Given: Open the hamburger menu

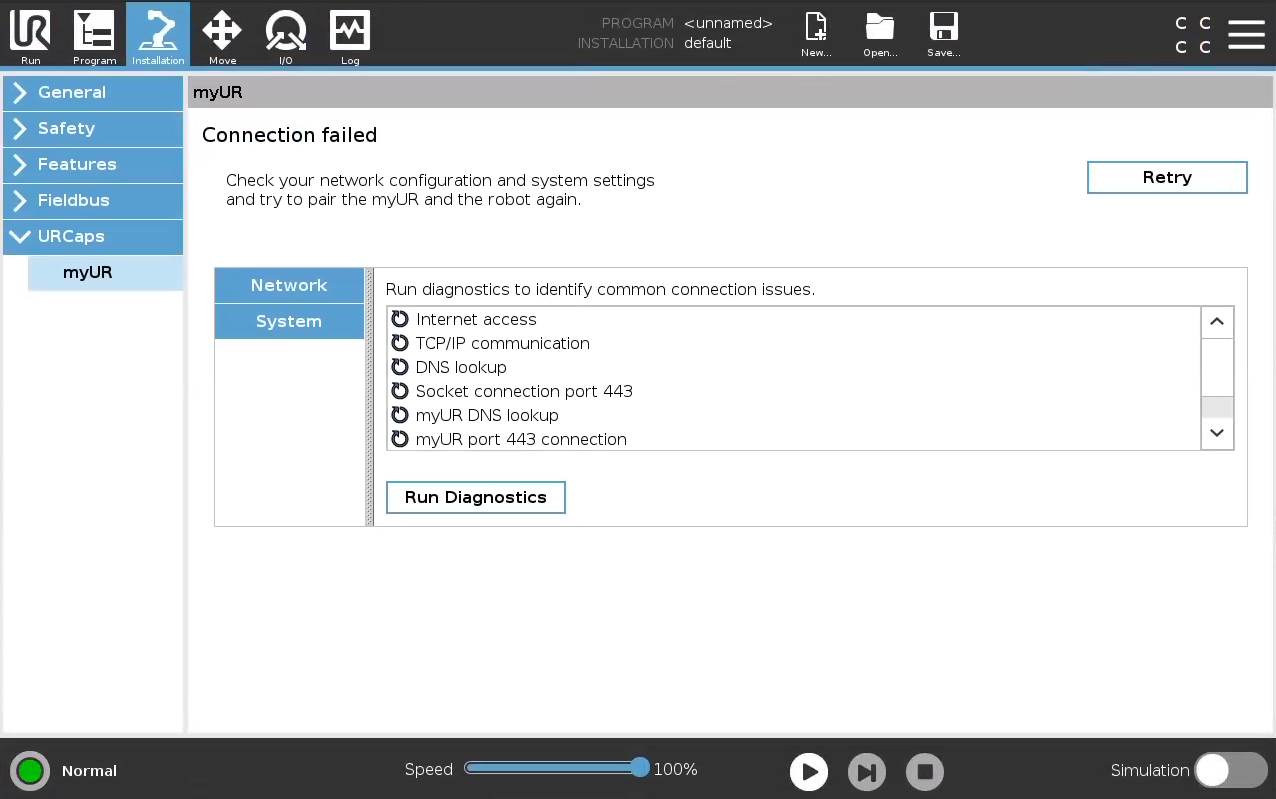Looking at the screenshot, I should pyautogui.click(x=1246, y=34).
